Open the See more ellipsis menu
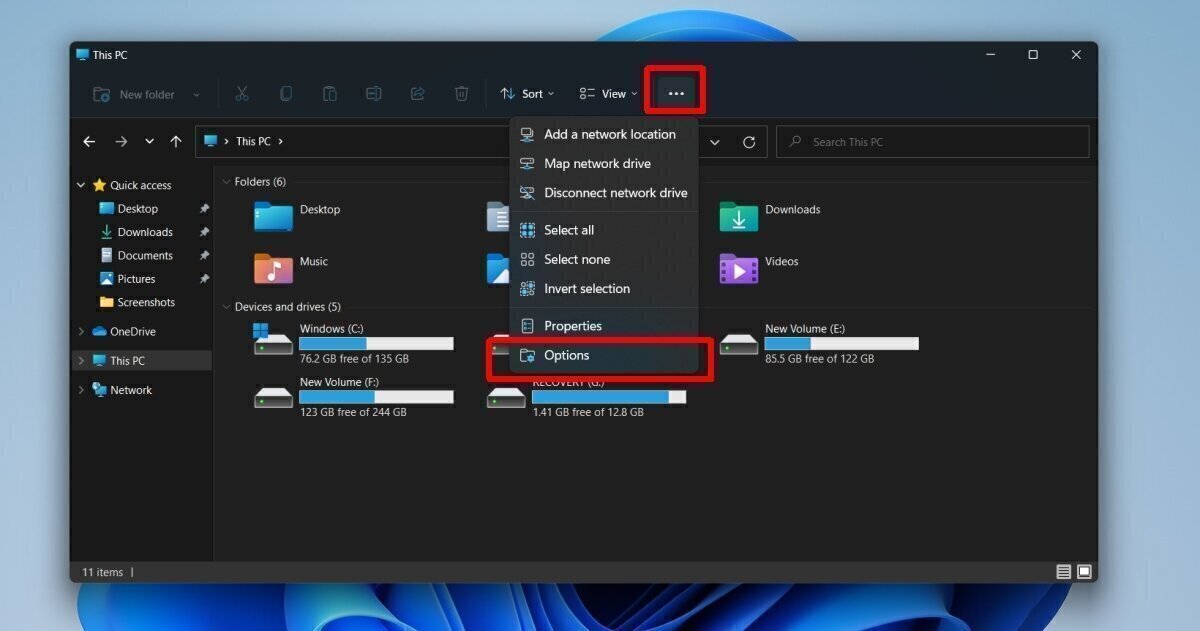This screenshot has width=1200, height=631. [674, 93]
